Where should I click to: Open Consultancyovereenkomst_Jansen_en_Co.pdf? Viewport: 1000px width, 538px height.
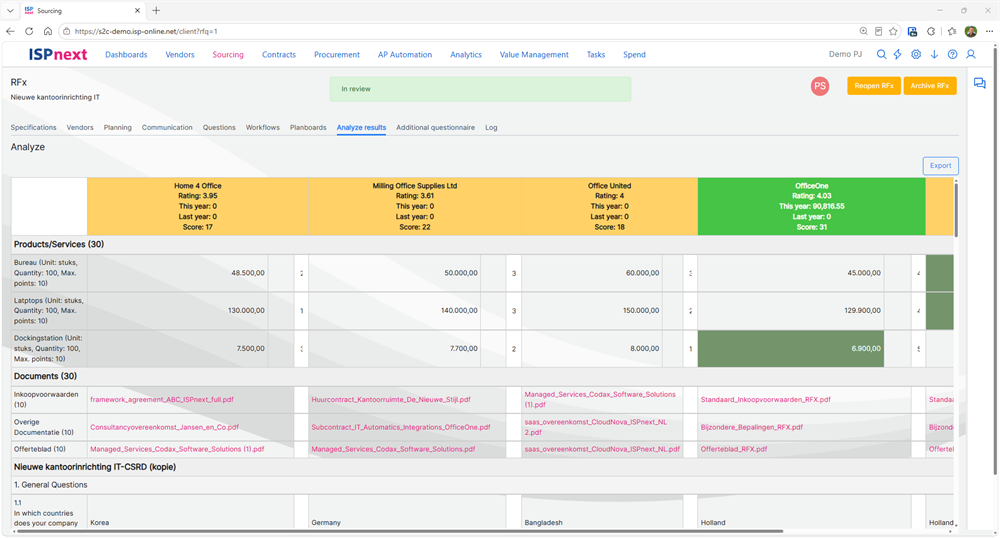[165, 427]
